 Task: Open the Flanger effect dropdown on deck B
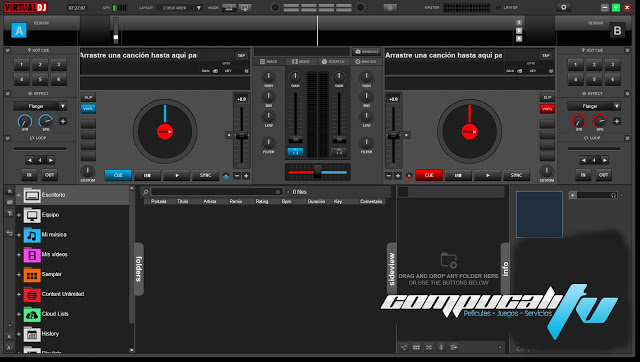[x=616, y=106]
